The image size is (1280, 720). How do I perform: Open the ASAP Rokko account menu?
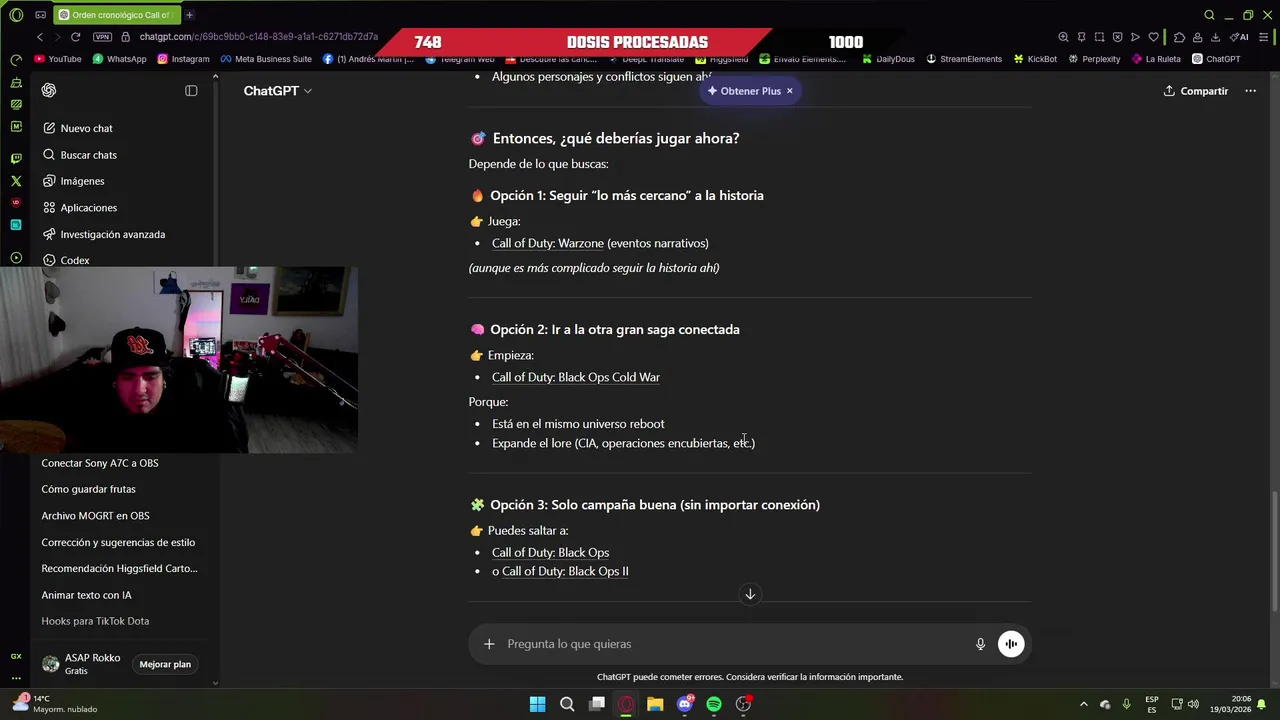point(82,664)
